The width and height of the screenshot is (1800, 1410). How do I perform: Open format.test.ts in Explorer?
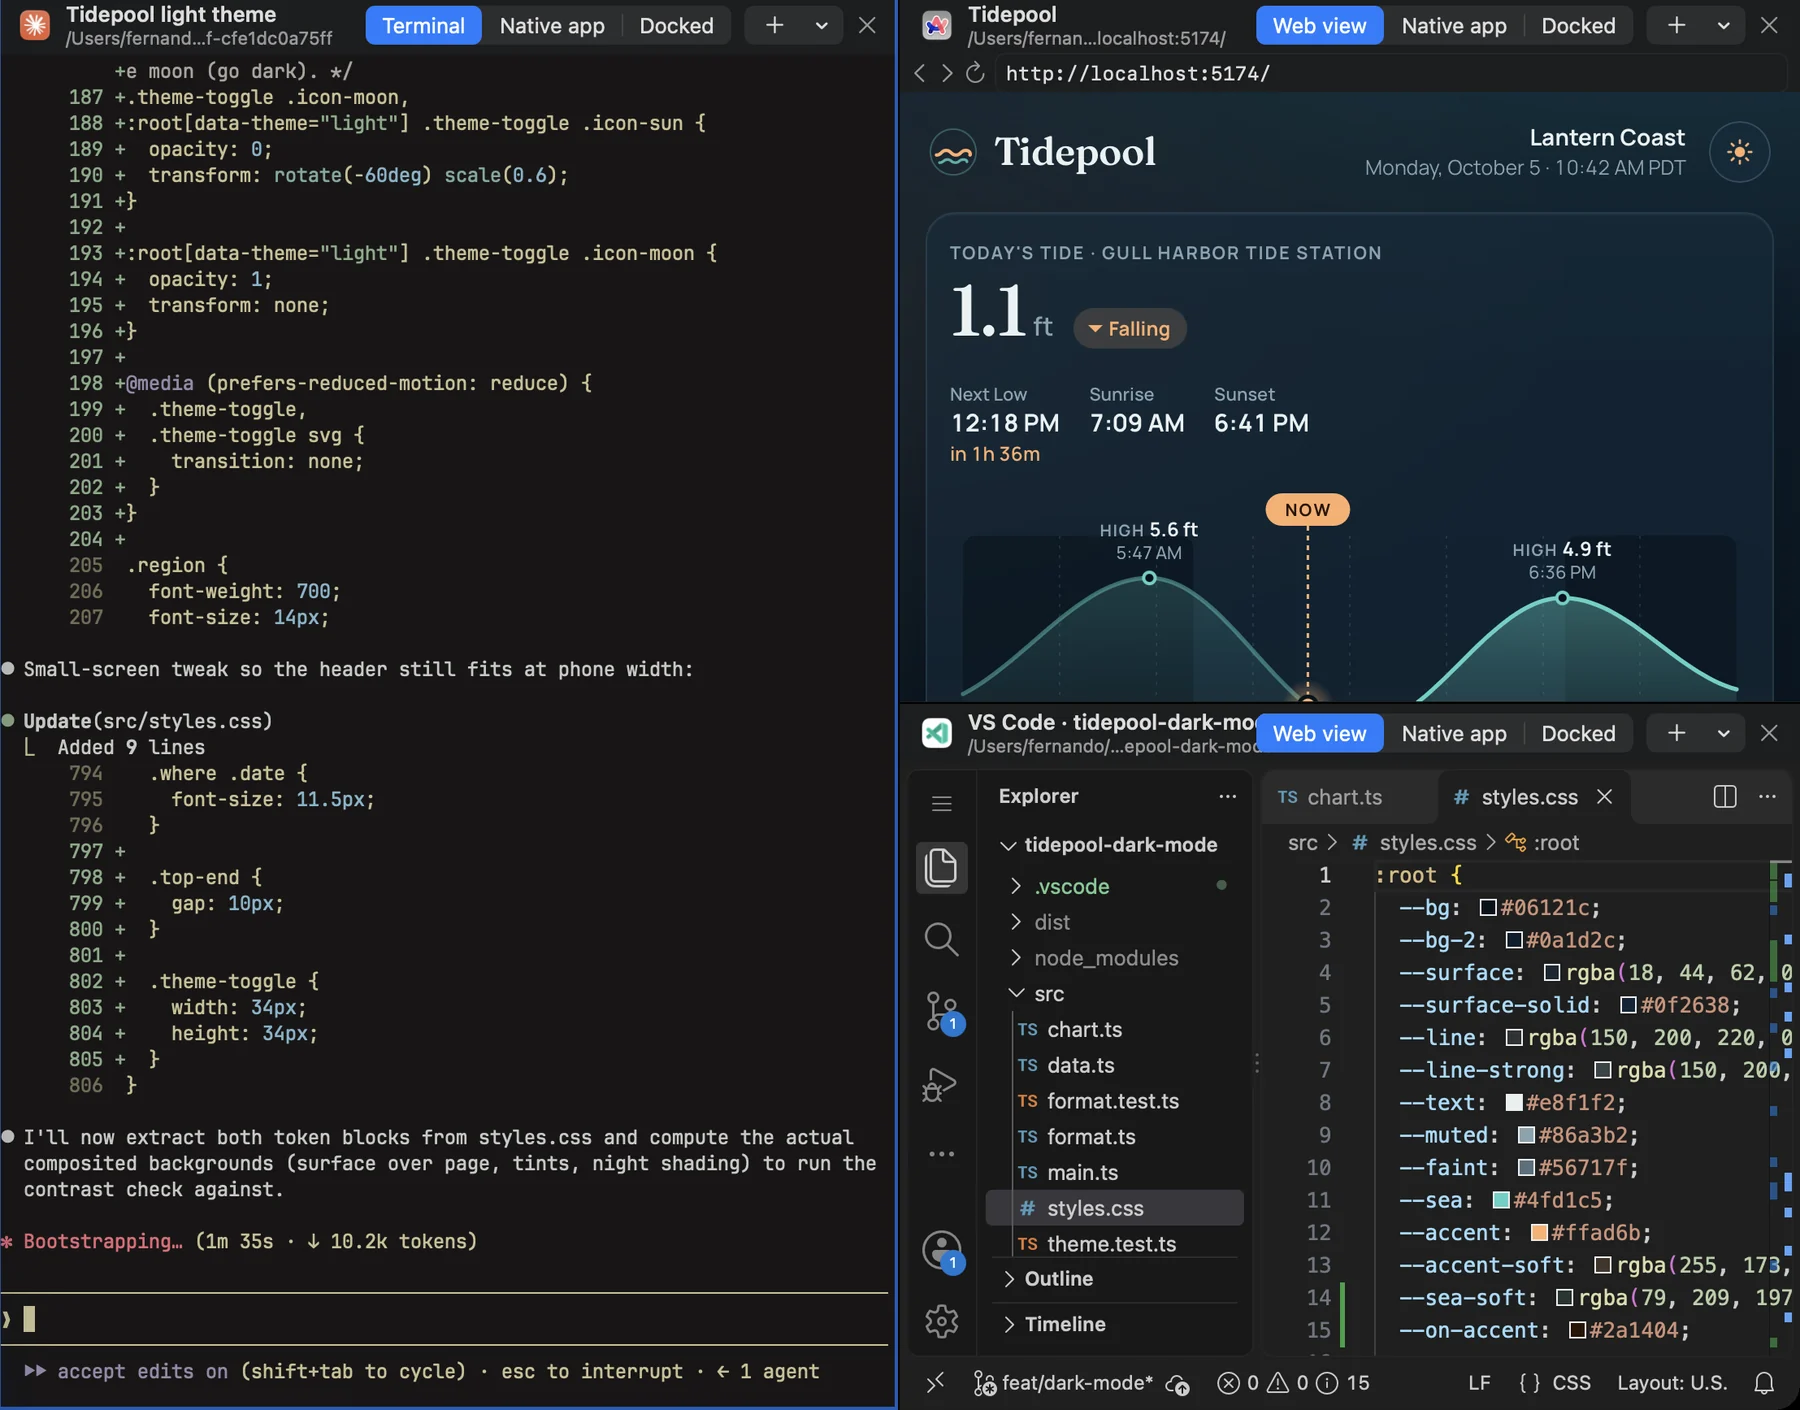[x=1115, y=1101]
